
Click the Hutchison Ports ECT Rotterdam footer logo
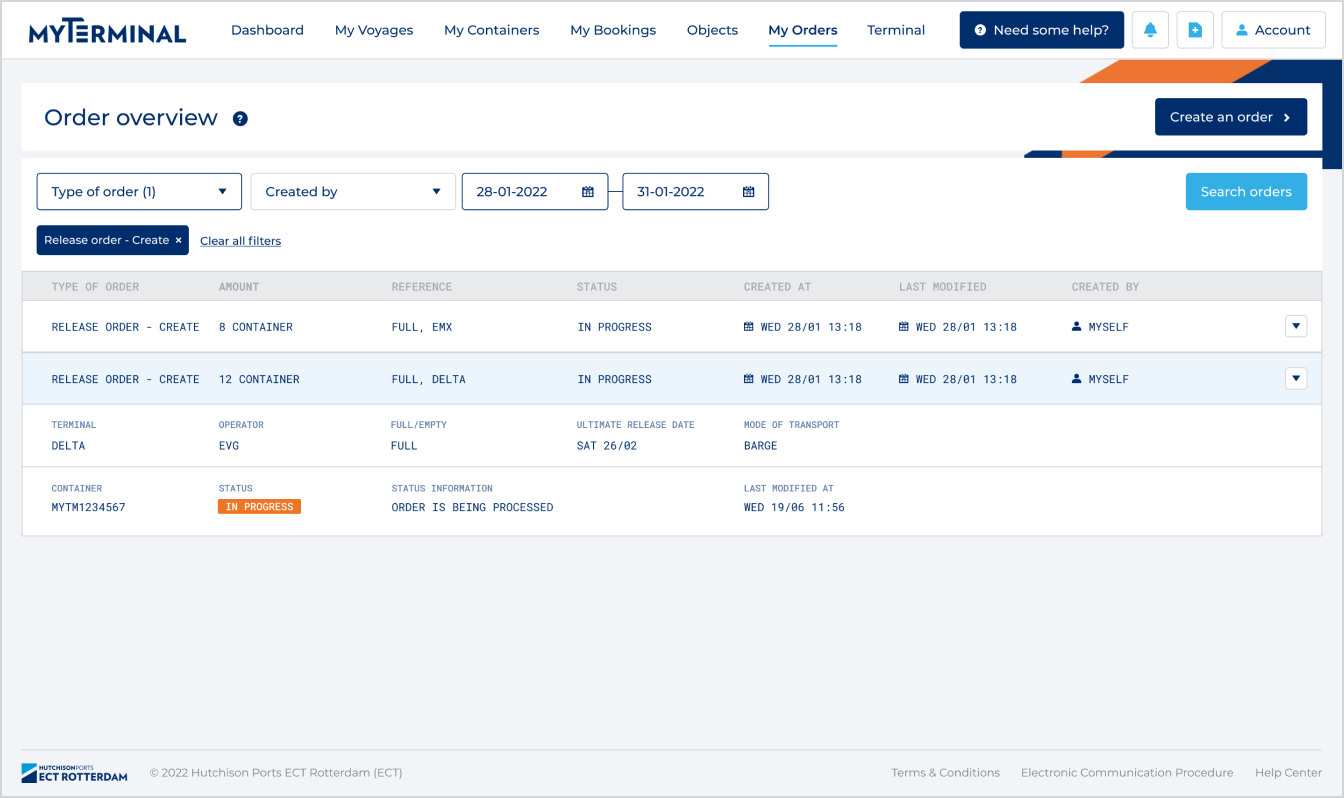(75, 772)
